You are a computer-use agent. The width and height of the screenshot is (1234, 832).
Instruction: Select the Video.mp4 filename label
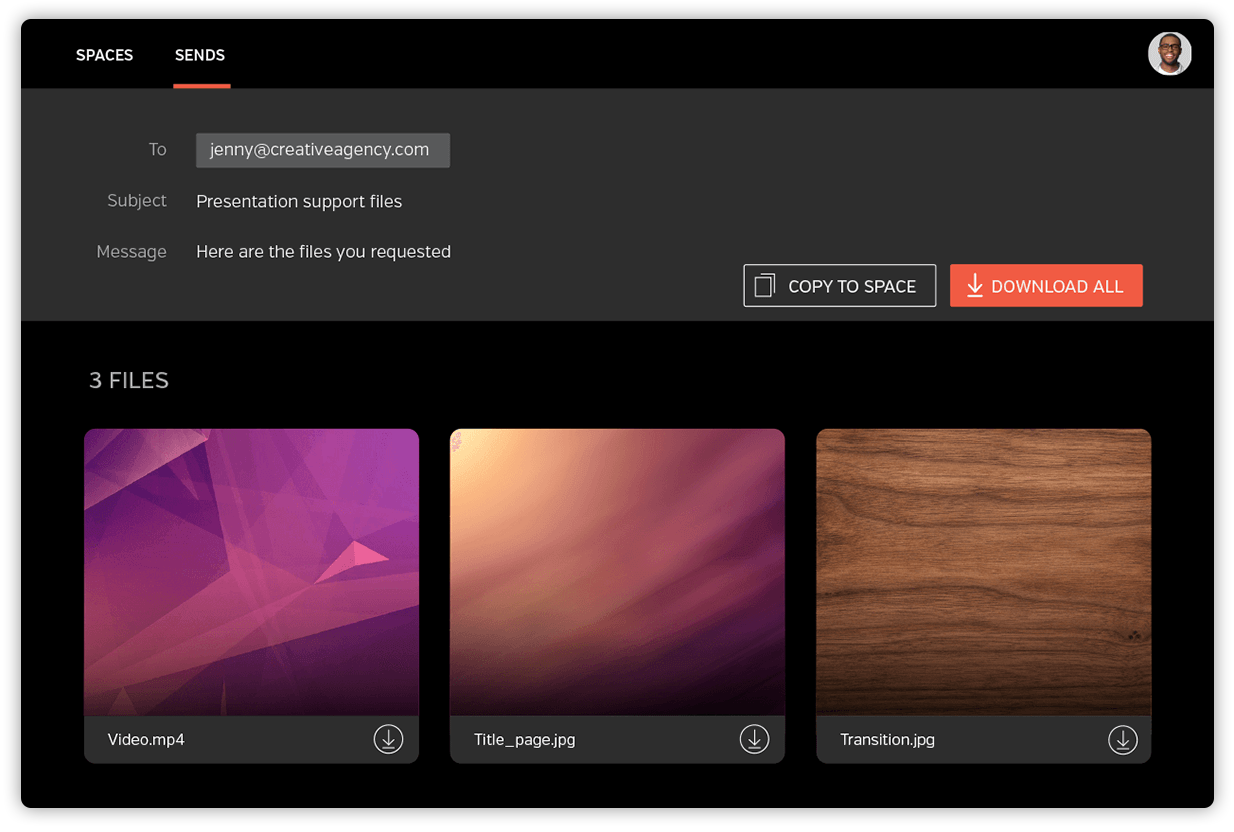[147, 740]
